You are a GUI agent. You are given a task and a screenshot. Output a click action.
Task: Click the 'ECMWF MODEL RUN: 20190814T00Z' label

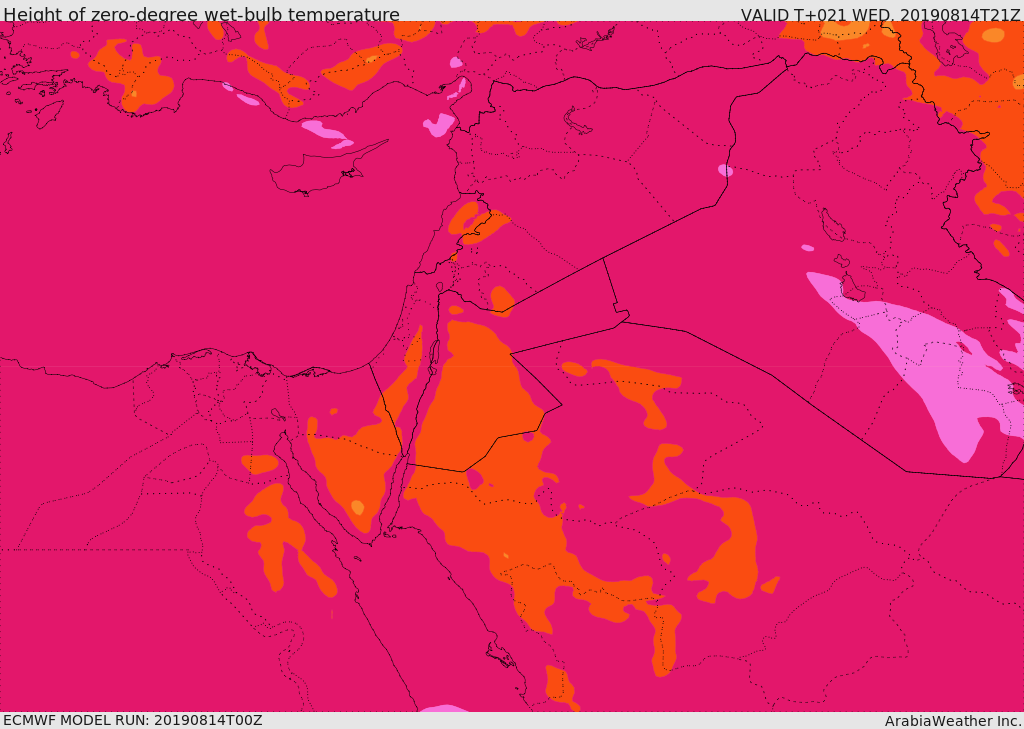pyautogui.click(x=133, y=720)
